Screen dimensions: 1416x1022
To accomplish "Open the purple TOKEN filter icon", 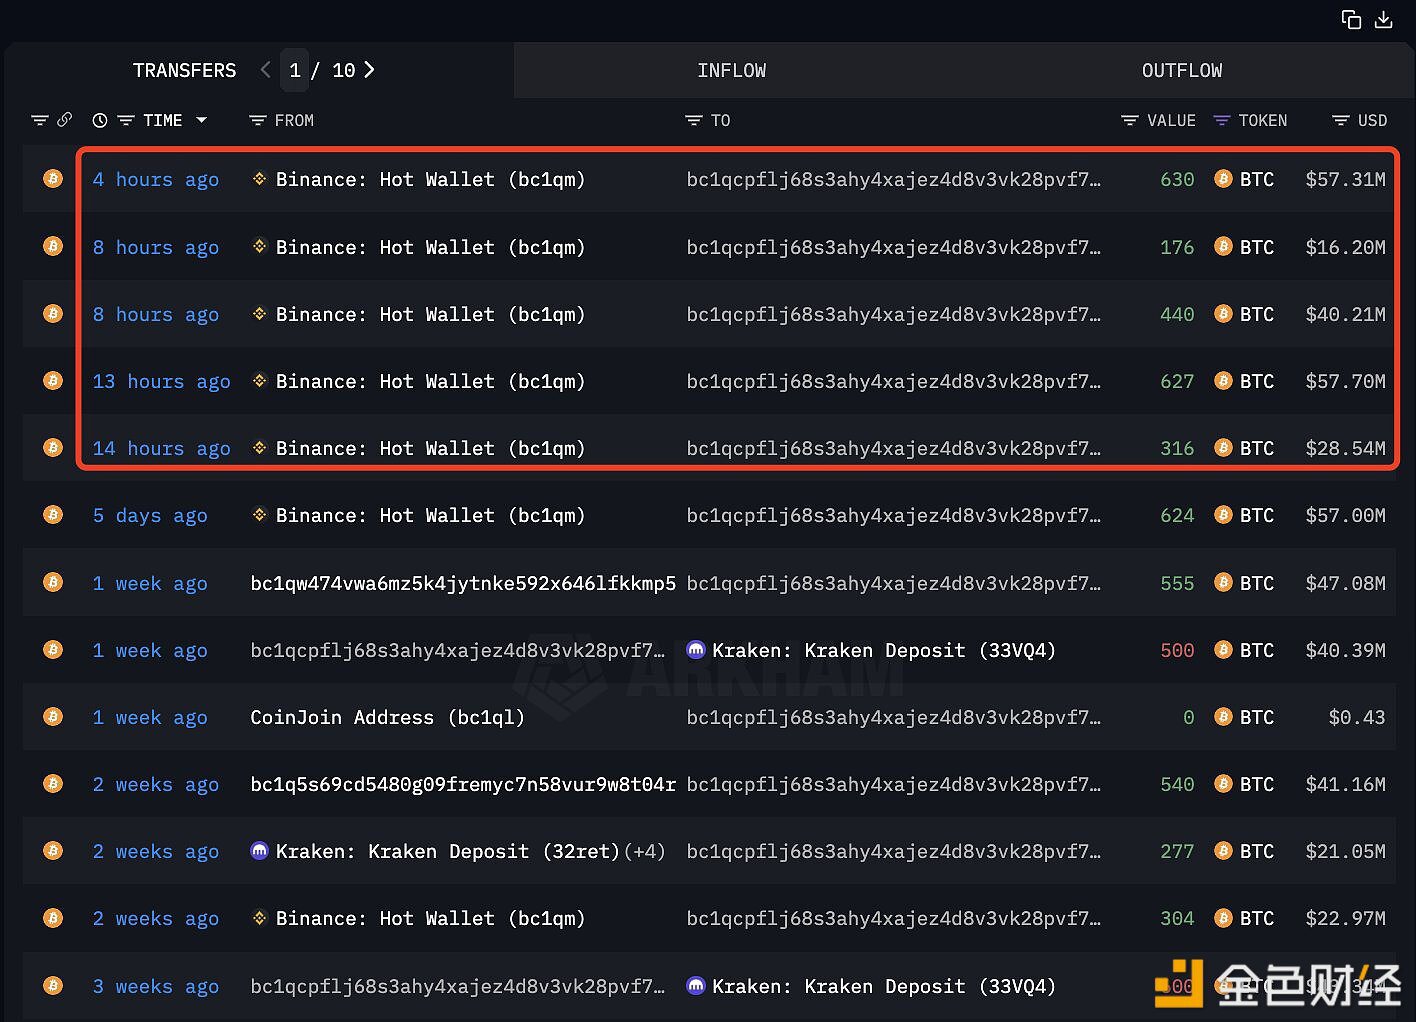I will (1221, 121).
